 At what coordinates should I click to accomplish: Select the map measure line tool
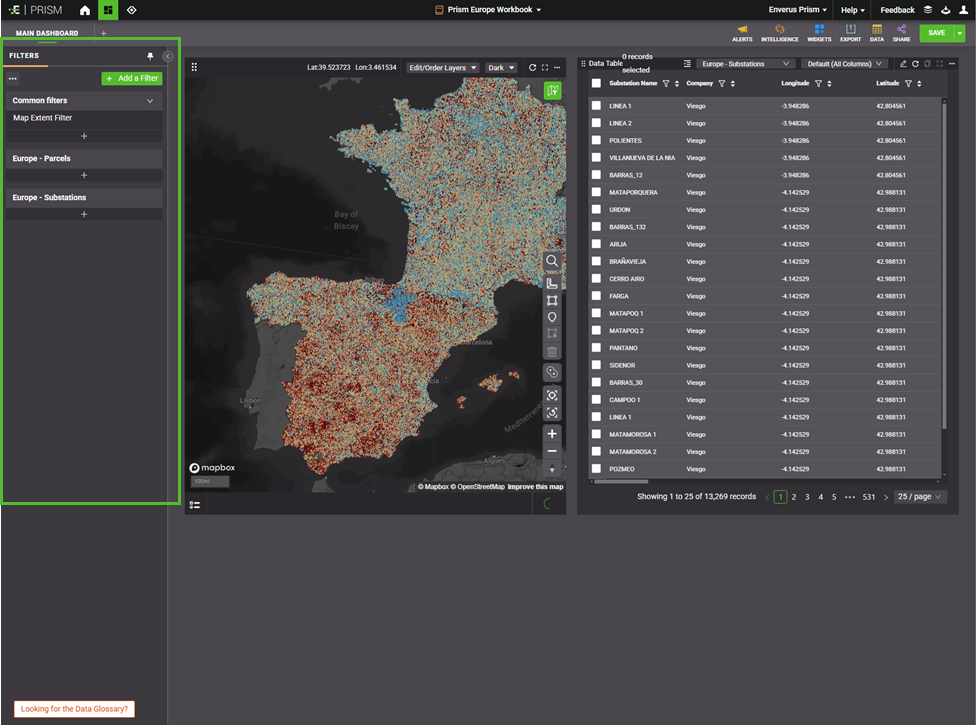[x=551, y=284]
